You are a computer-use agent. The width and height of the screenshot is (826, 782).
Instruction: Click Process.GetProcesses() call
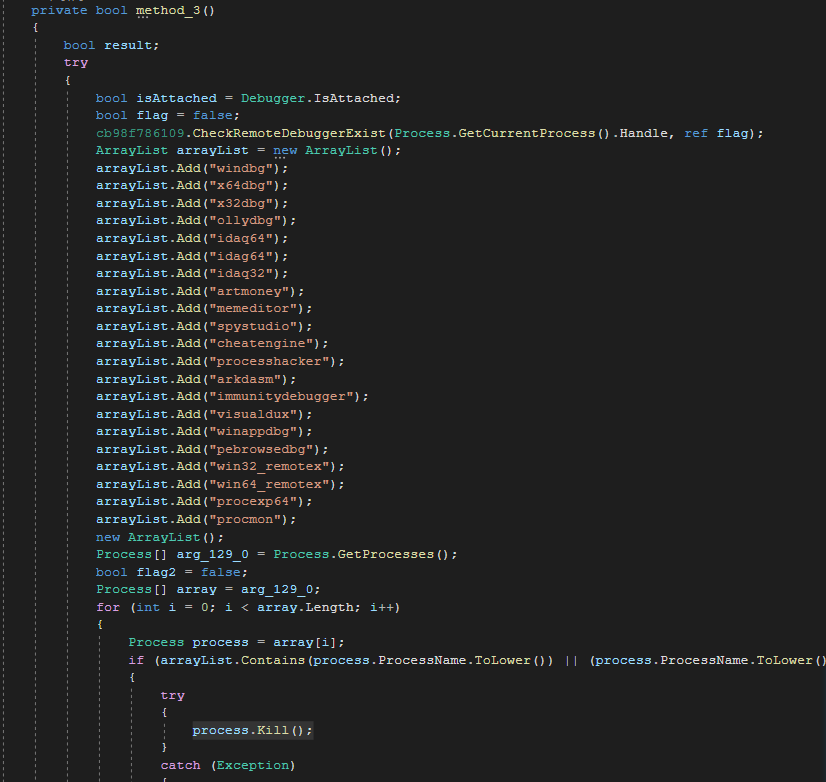[361, 554]
